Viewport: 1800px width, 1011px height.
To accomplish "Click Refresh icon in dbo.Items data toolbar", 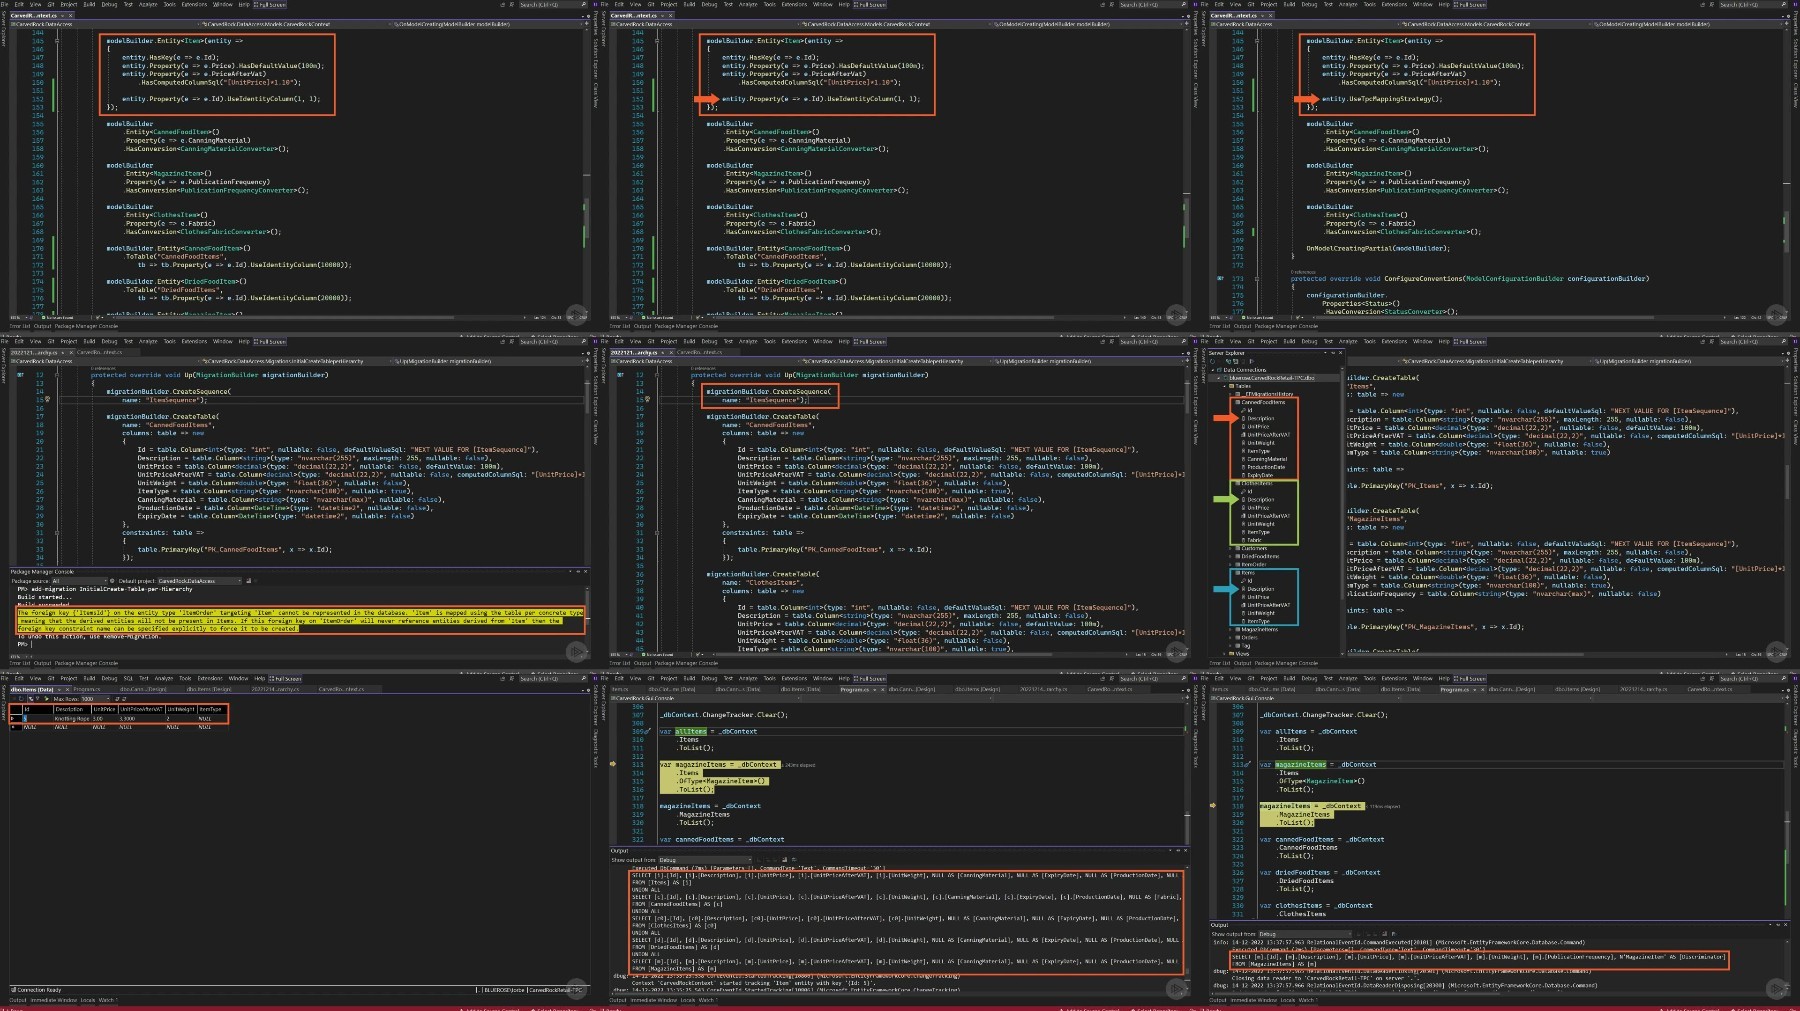I will pos(21,699).
